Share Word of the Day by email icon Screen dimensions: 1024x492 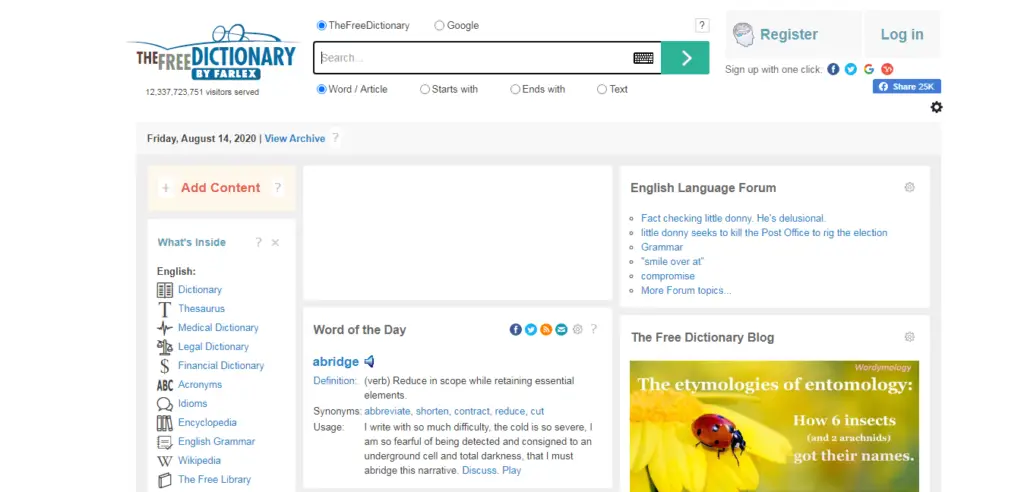pyautogui.click(x=561, y=330)
